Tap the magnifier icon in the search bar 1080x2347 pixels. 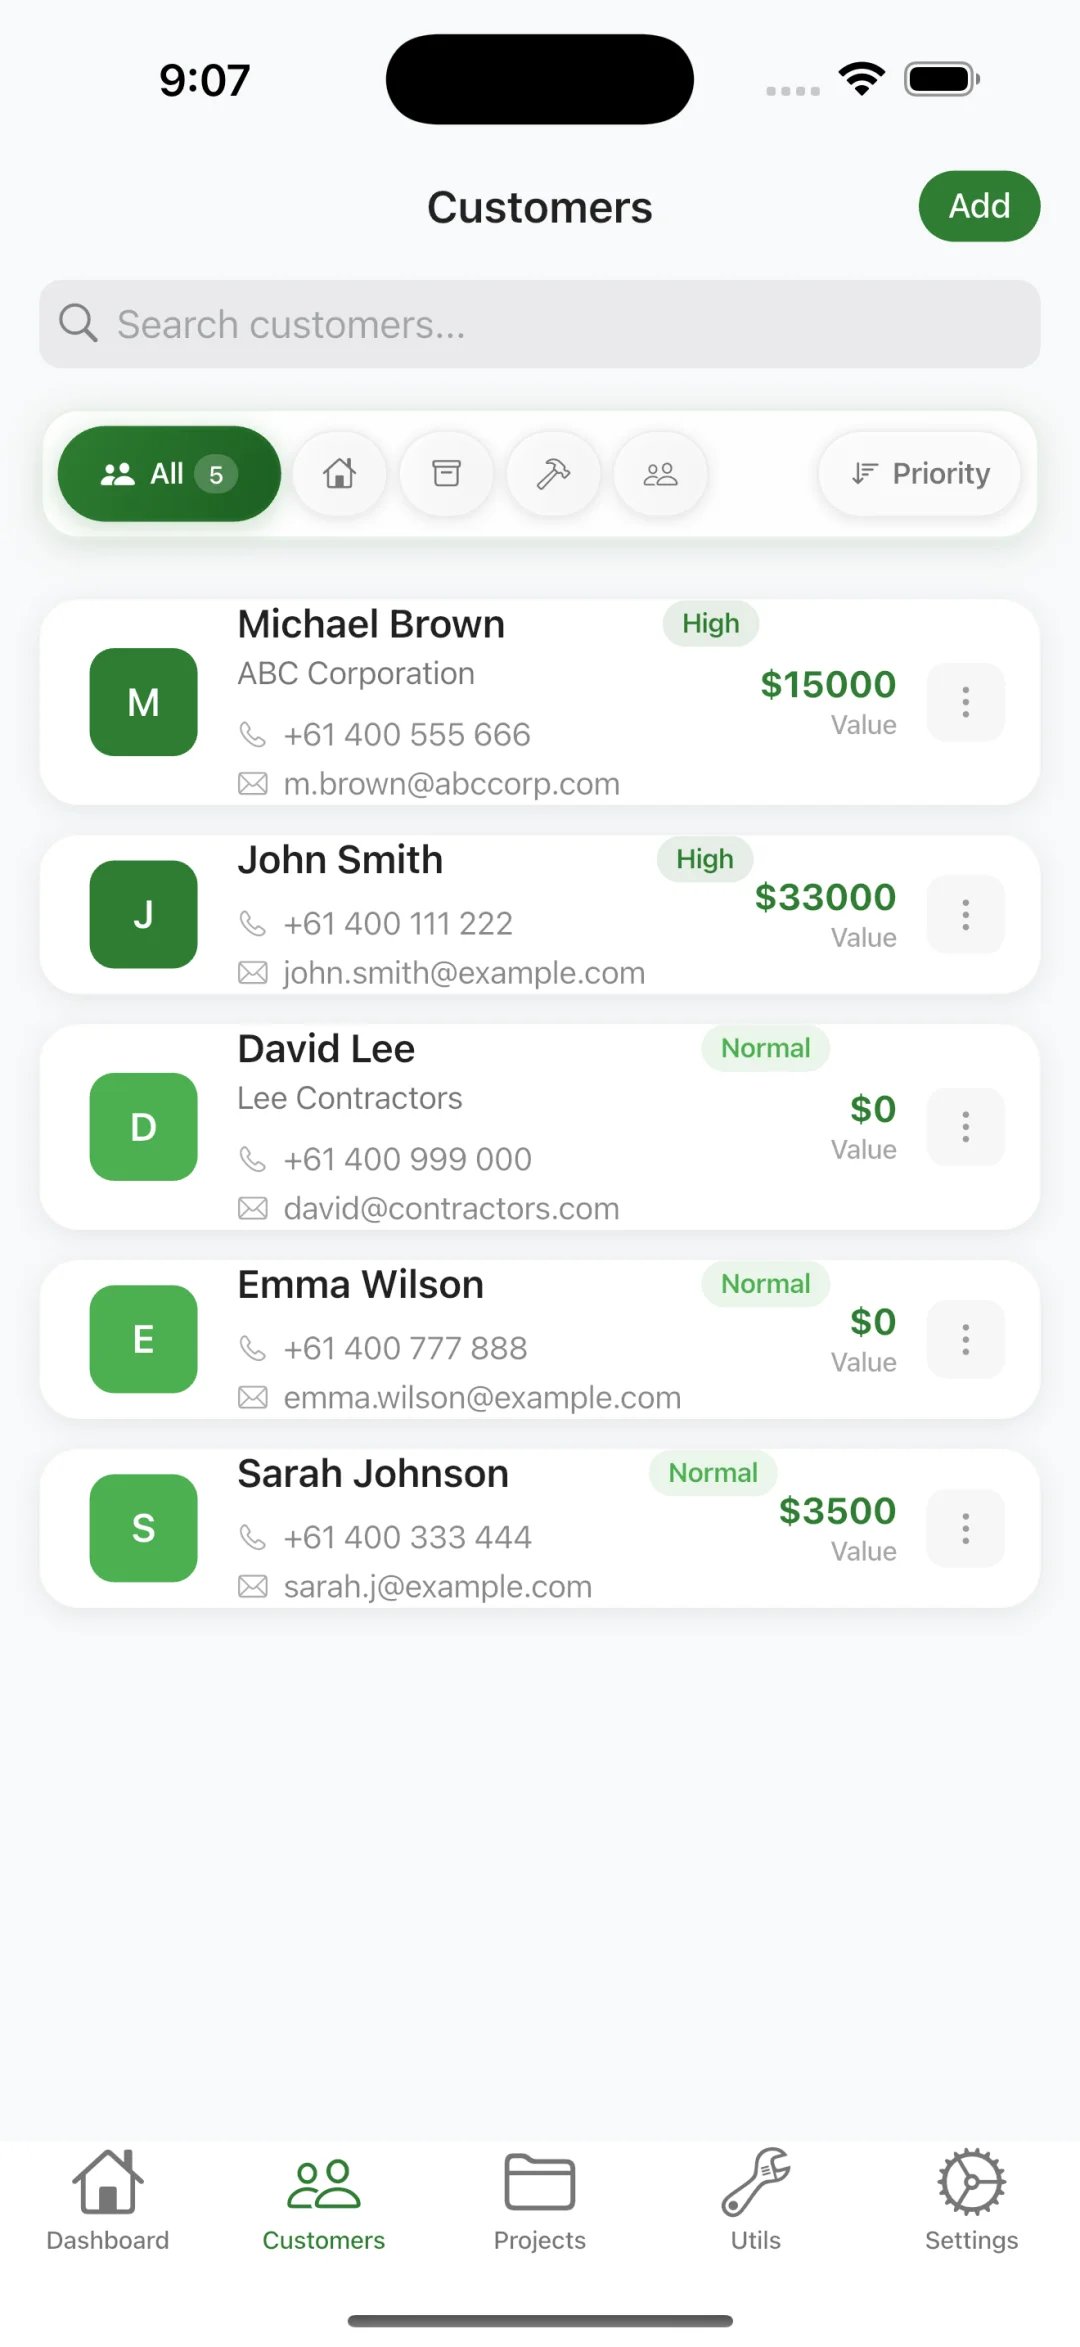(78, 324)
